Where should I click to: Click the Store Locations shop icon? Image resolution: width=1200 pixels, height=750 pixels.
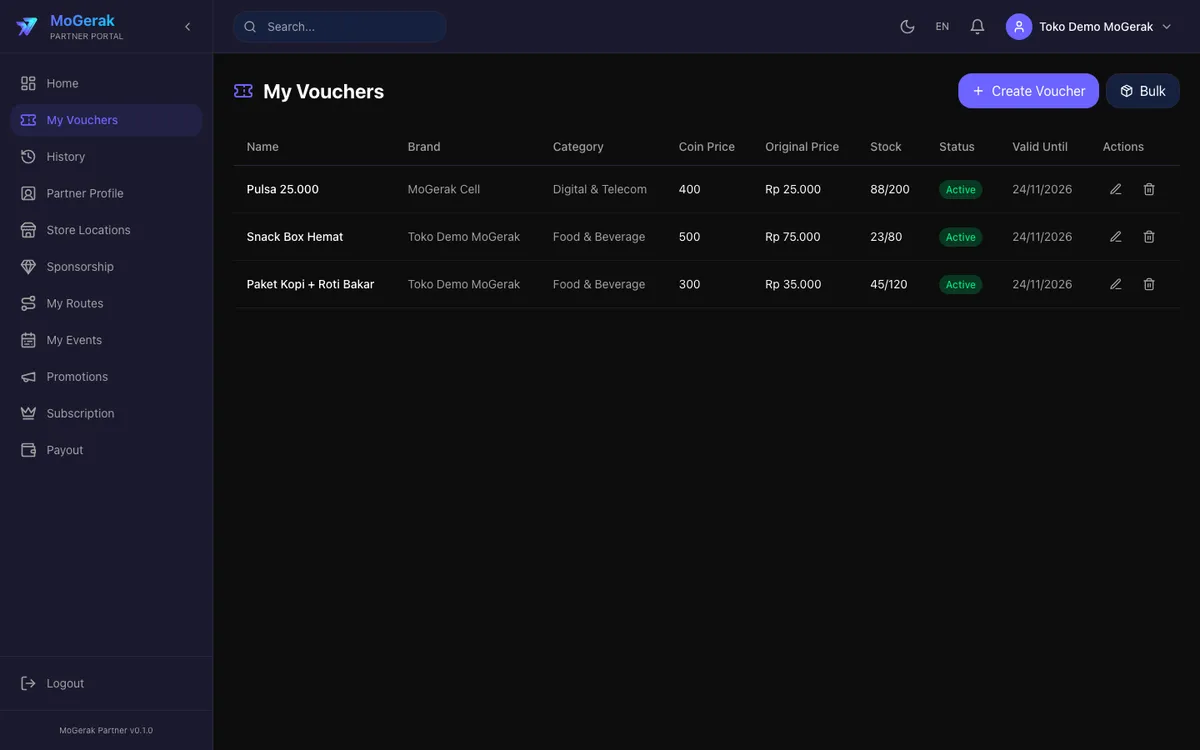(x=28, y=230)
